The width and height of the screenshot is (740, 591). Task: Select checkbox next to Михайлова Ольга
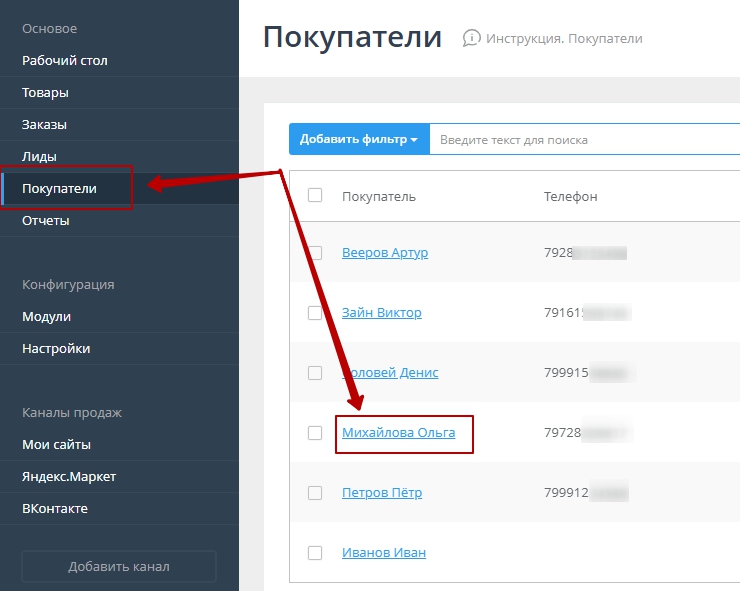(315, 433)
